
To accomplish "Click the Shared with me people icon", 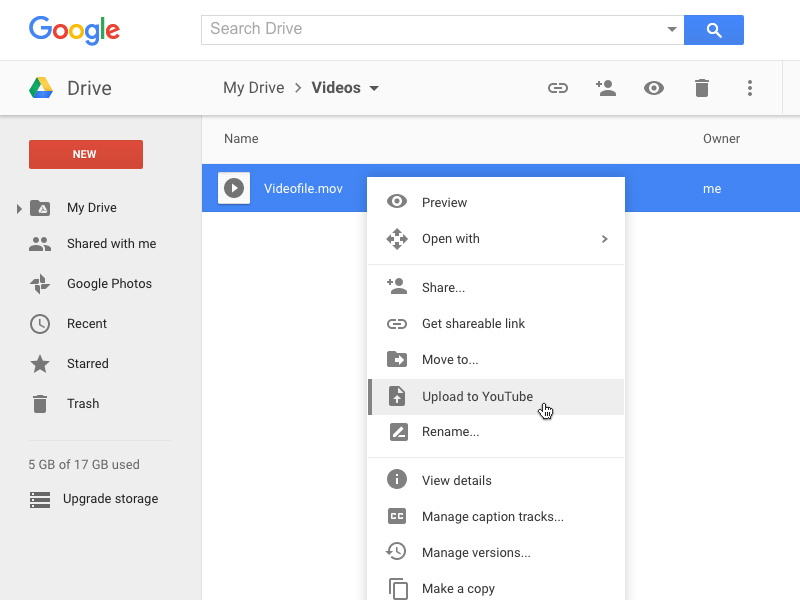I will [x=40, y=244].
